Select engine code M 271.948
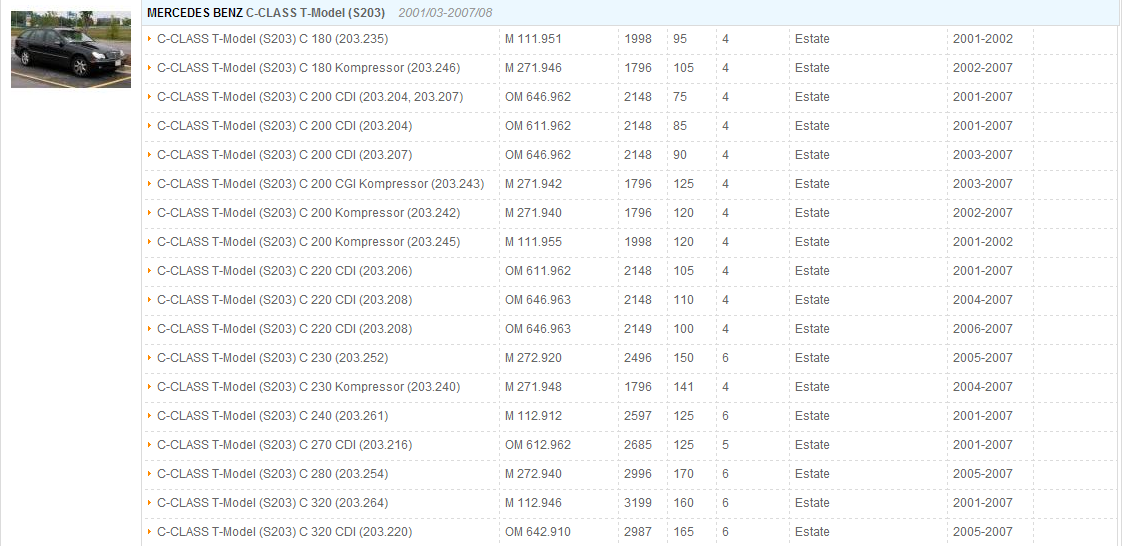This screenshot has width=1125, height=546. (533, 387)
